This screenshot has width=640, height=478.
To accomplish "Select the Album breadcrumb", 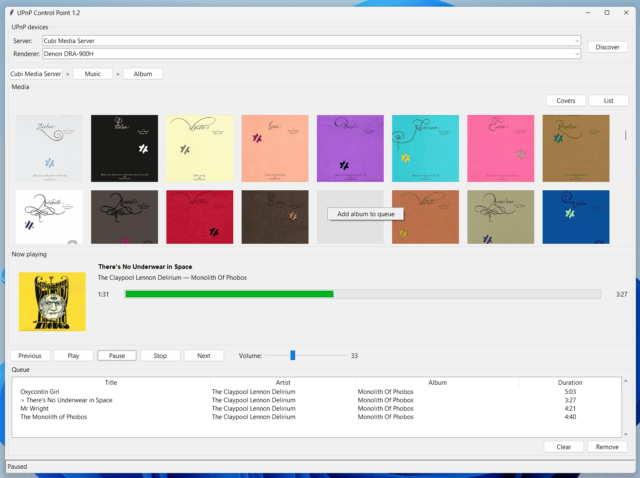I will 143,74.
